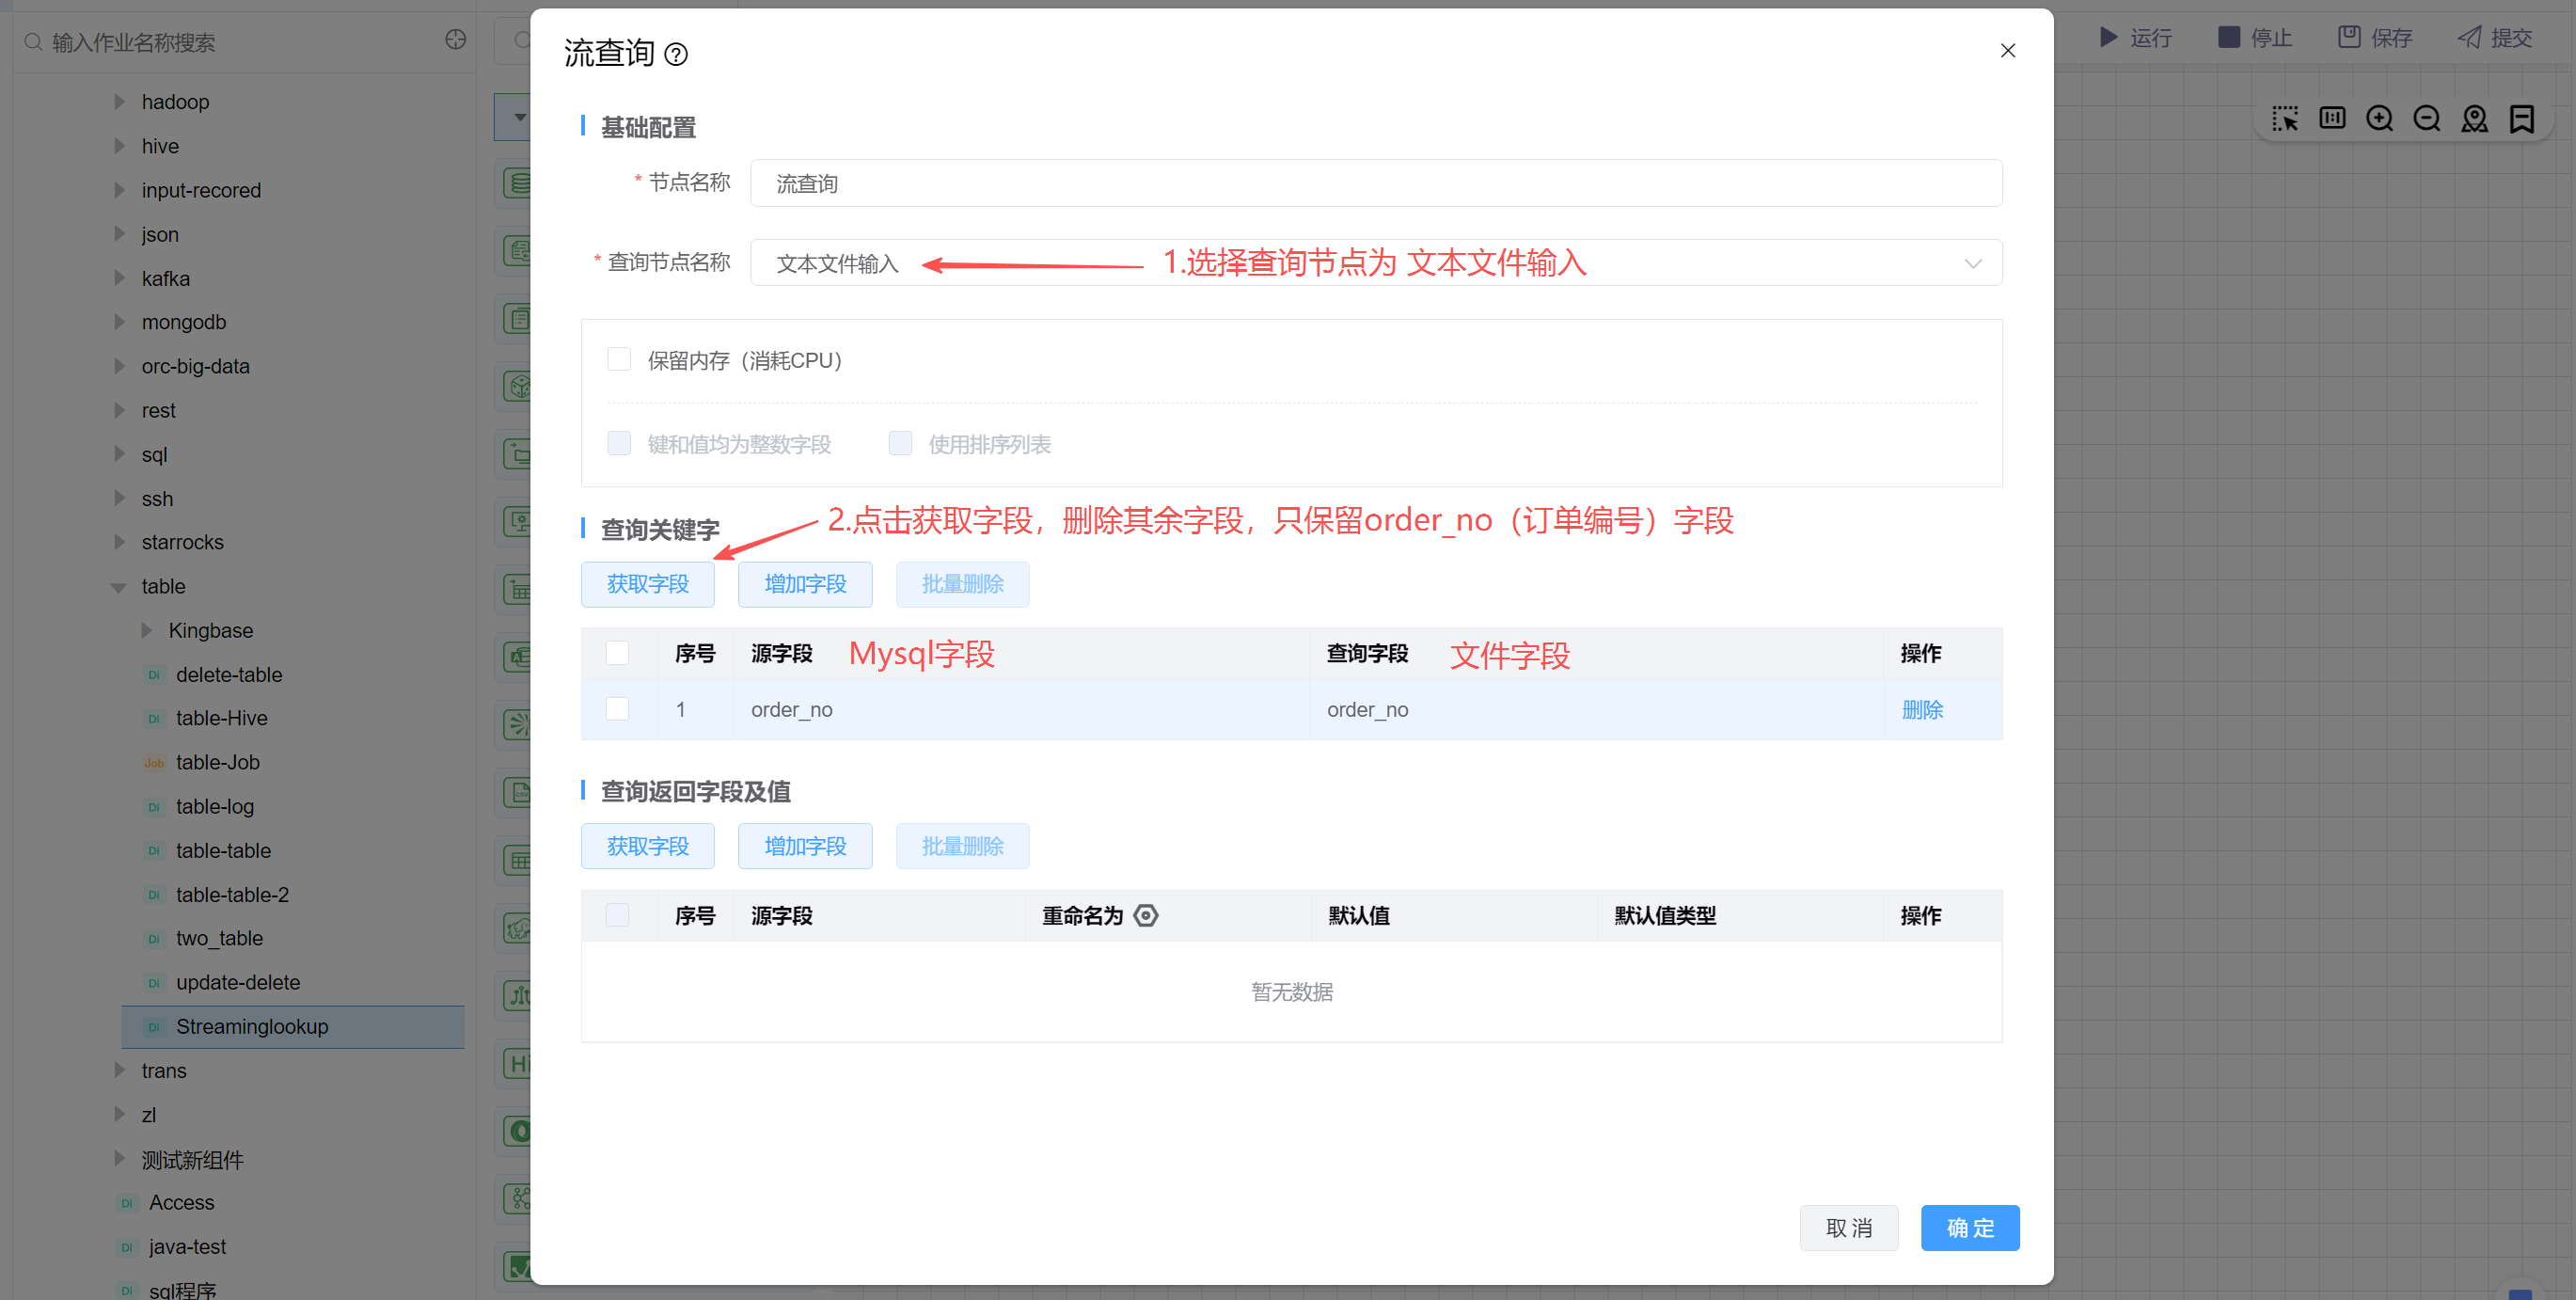2576x1300 pixels.
Task: Enable the 保留内存（消耗CPU）checkbox
Action: [619, 359]
